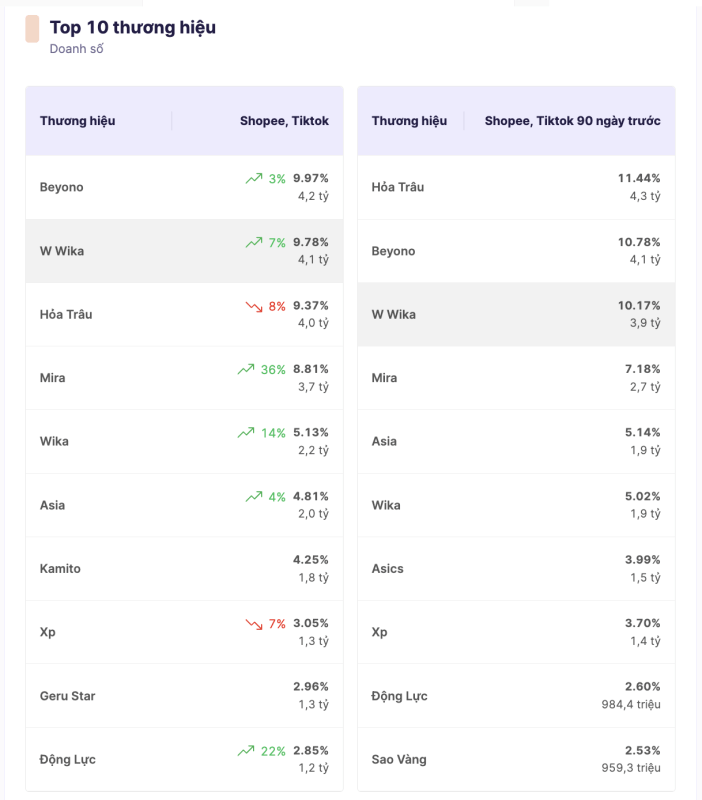
Task: Click the trend arrow in left Asia row
Action: click(254, 497)
